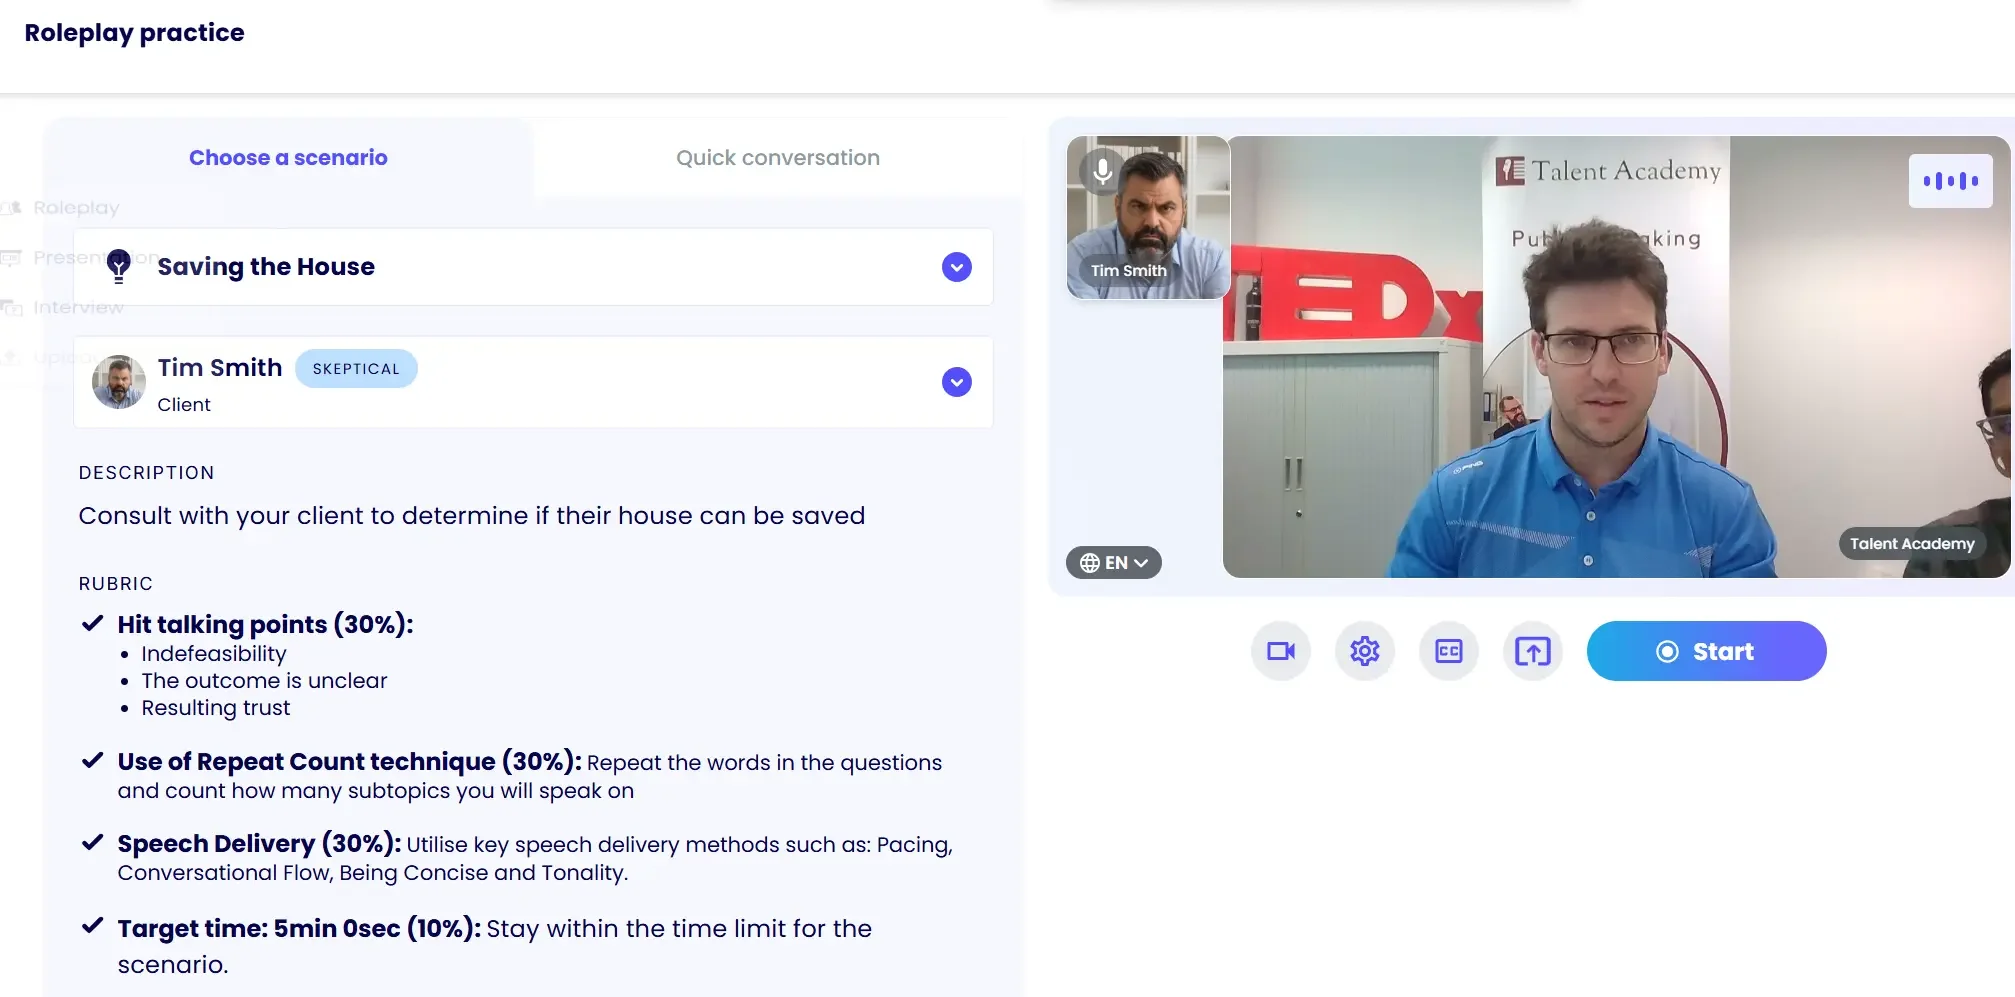Click the share screen upload icon
The width and height of the screenshot is (2015, 997).
[1533, 651]
